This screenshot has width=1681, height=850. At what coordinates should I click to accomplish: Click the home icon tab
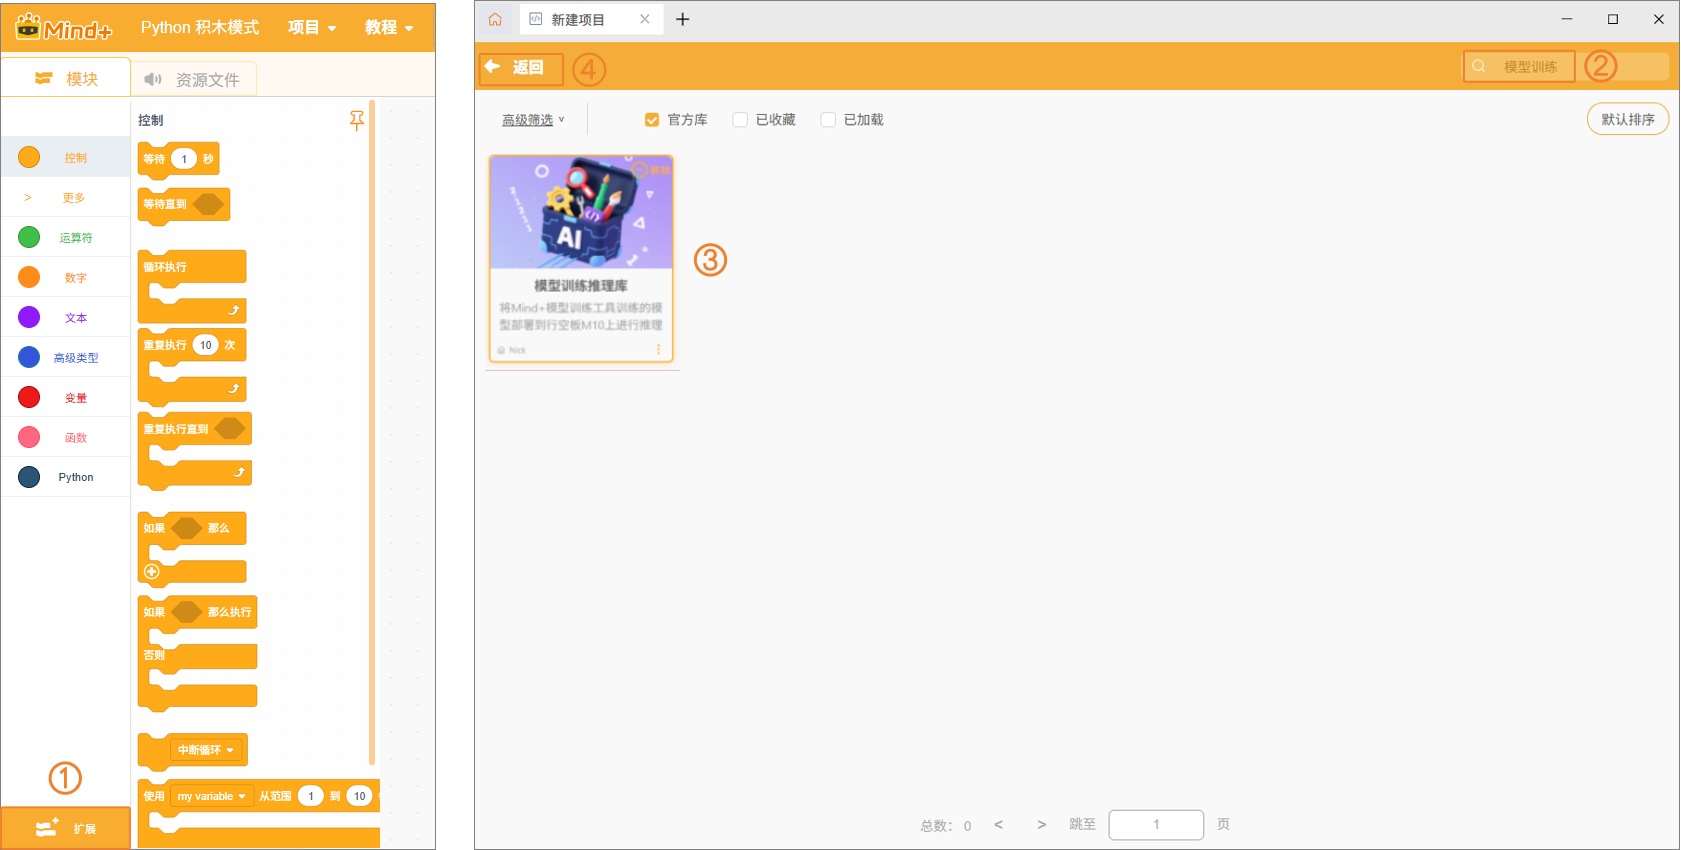(495, 19)
